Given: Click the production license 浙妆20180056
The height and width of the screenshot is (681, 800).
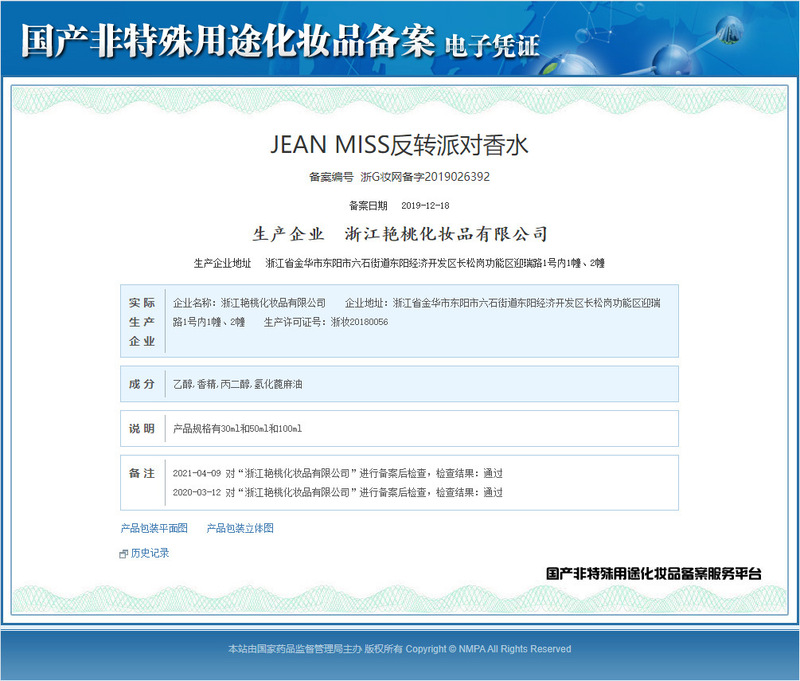Looking at the screenshot, I should [359, 322].
